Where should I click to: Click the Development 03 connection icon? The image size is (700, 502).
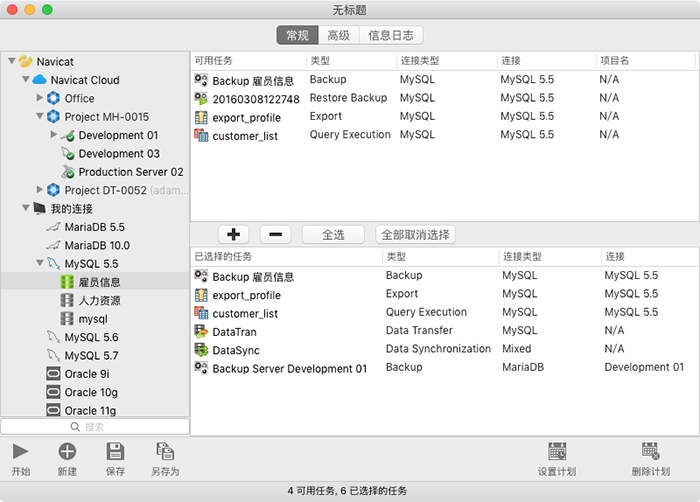coord(67,153)
